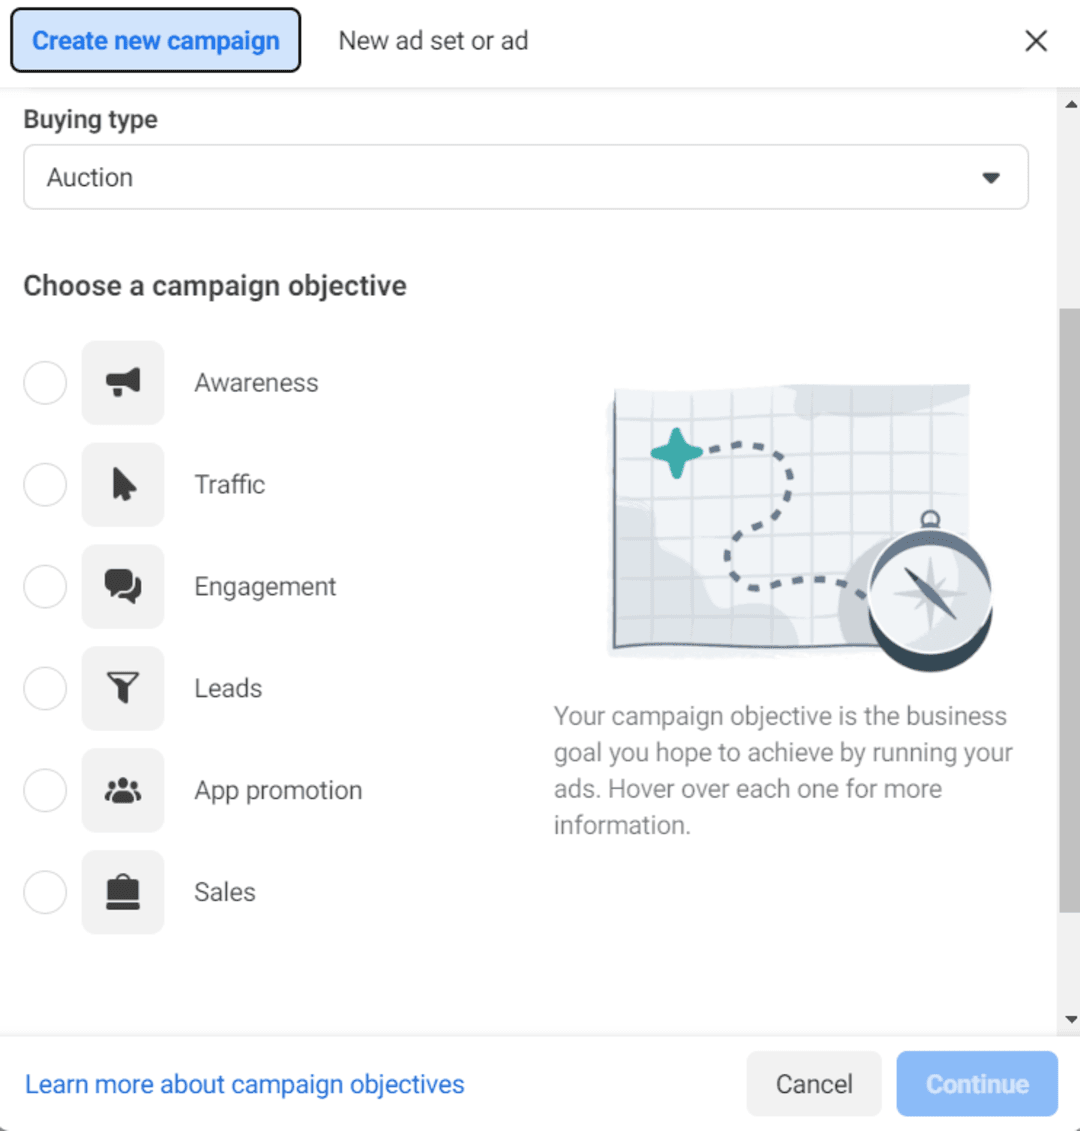Viewport: 1080px width, 1131px height.
Task: Click the scrollbar down arrow
Action: click(x=1071, y=1019)
